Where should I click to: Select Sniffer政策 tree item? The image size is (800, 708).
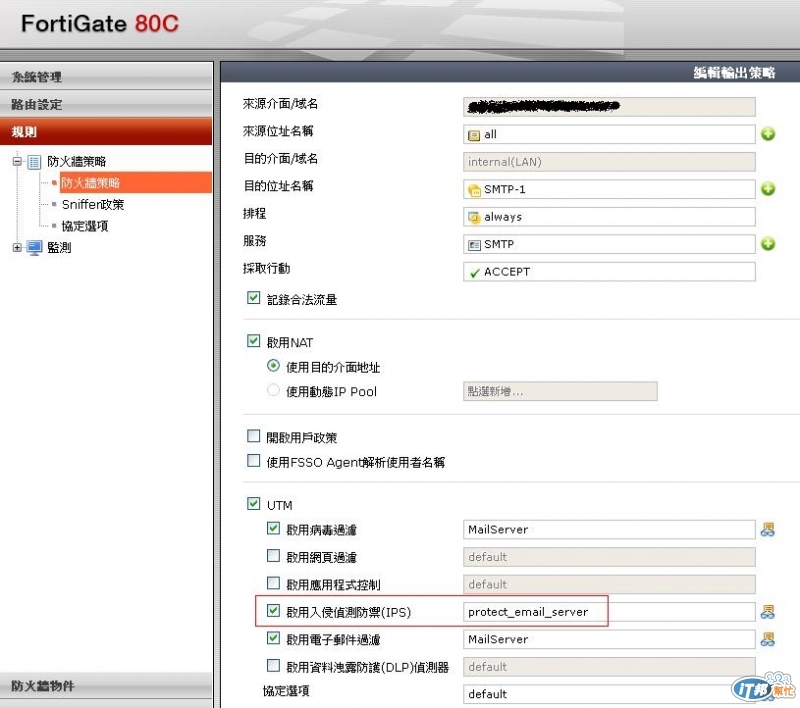point(93,205)
